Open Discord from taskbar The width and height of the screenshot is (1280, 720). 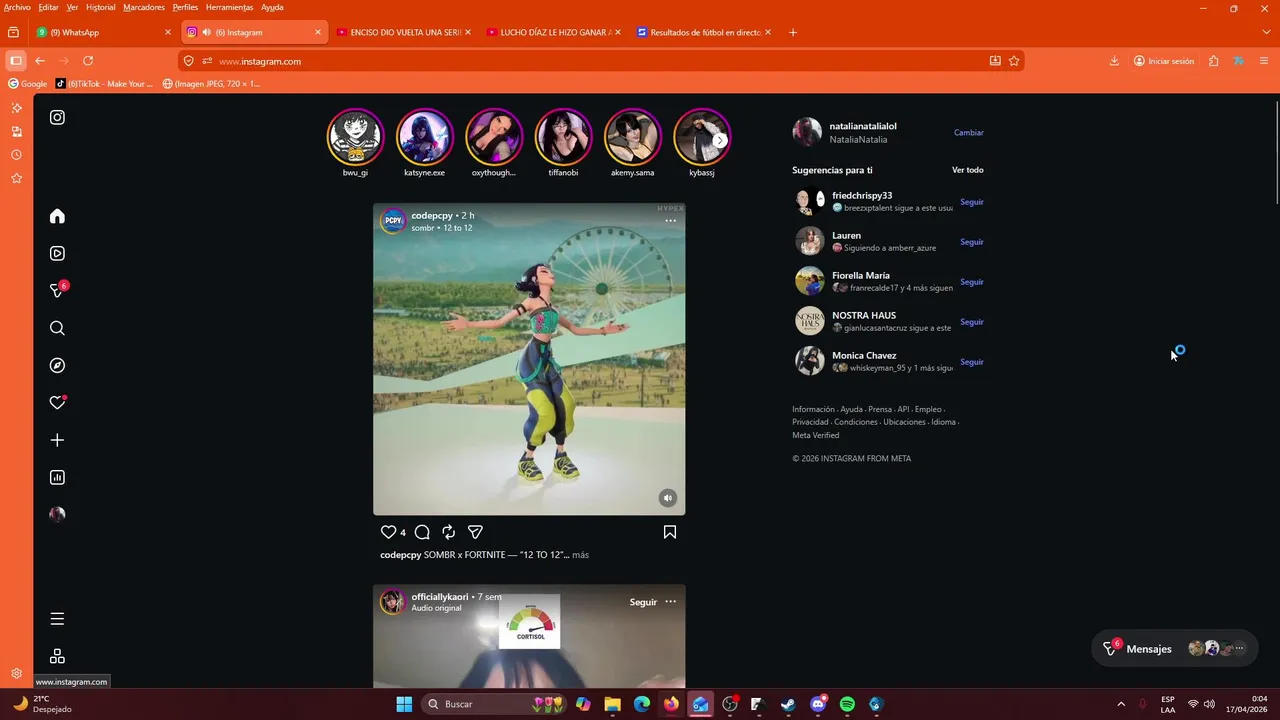point(818,704)
